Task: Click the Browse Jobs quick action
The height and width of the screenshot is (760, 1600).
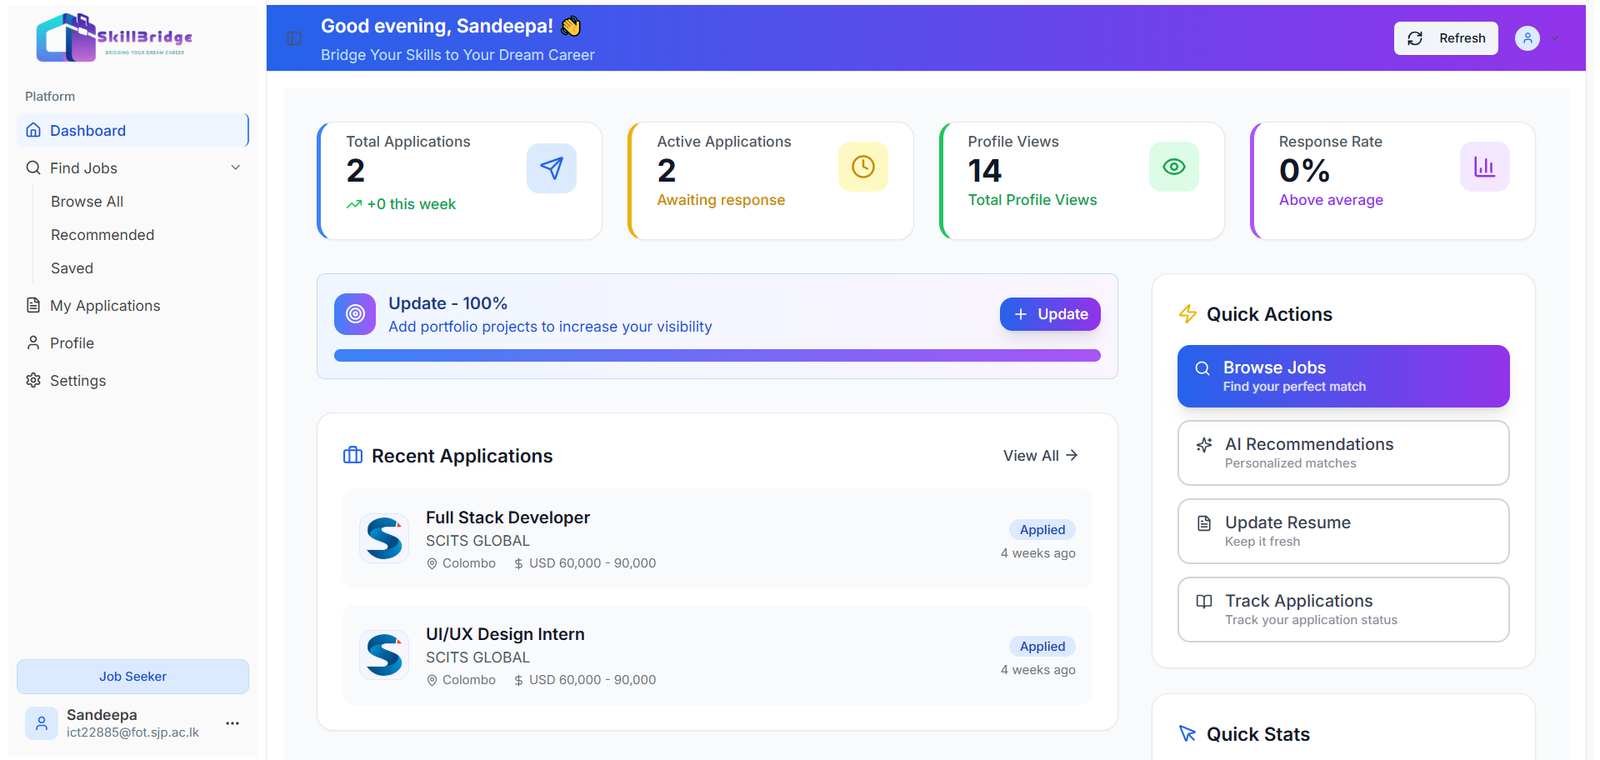Action: pos(1342,376)
